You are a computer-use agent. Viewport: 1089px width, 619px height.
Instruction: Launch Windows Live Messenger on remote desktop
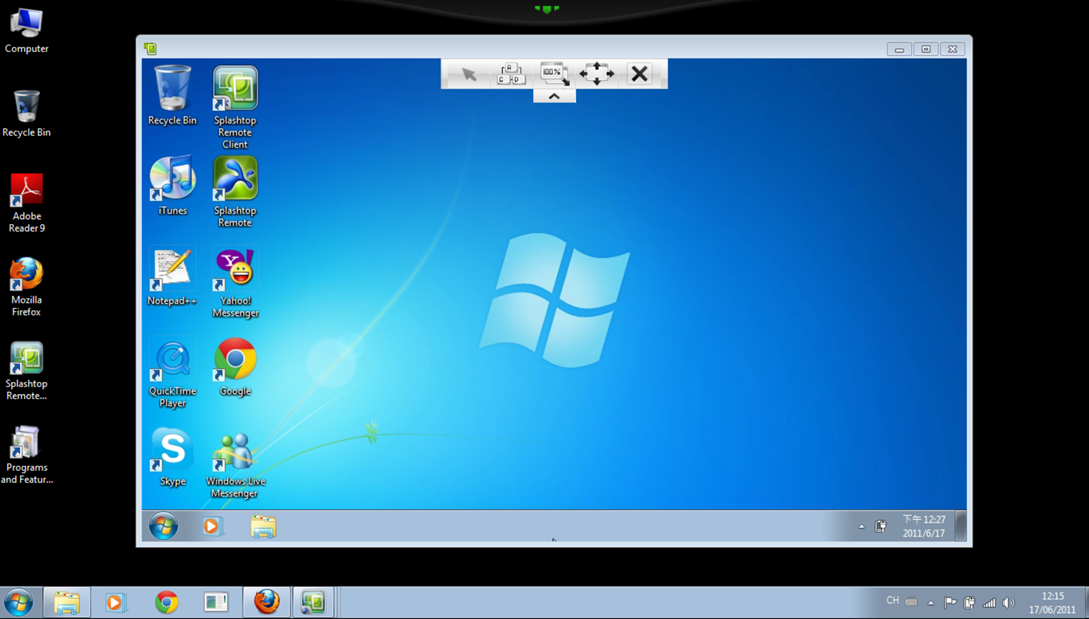point(235,463)
